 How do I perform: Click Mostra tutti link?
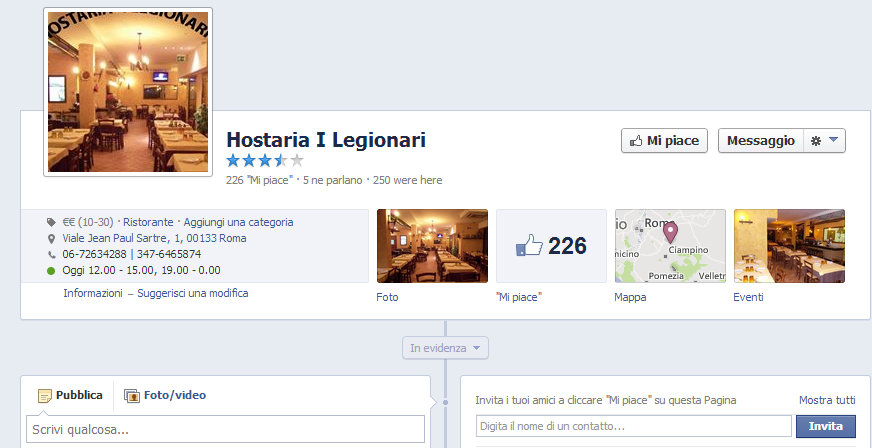coord(827,400)
